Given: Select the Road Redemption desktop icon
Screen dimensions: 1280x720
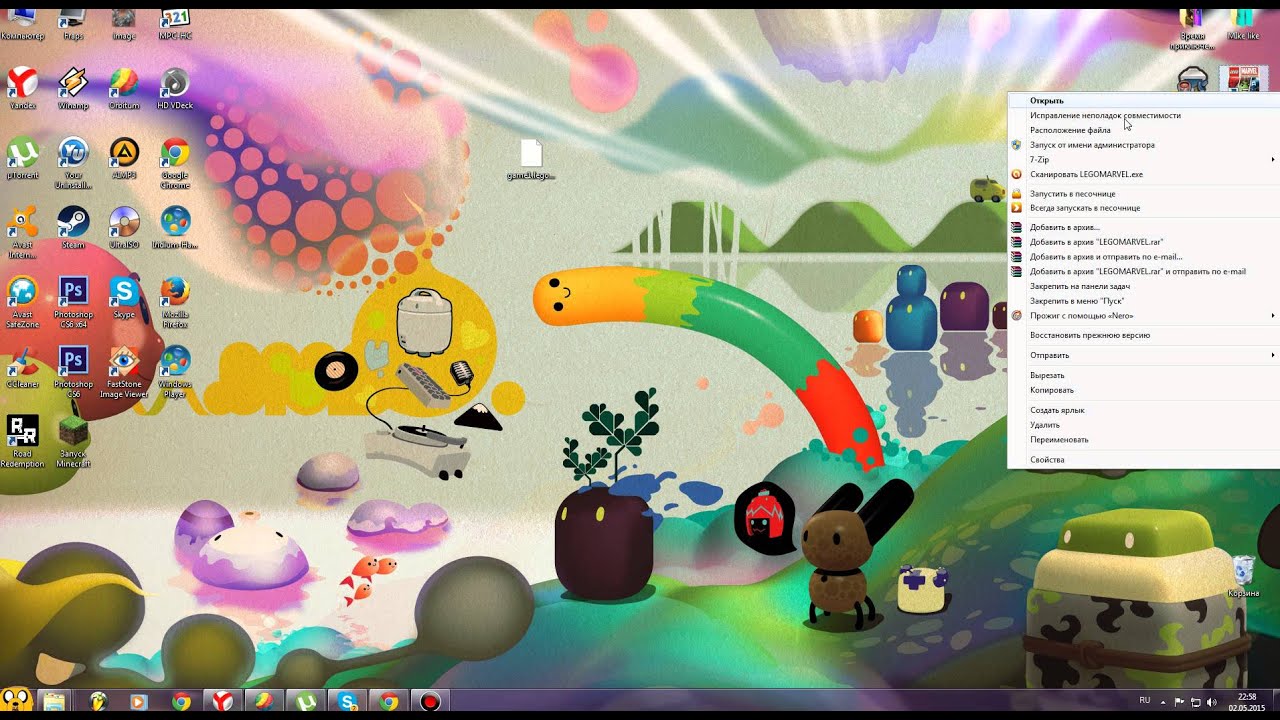Looking at the screenshot, I should [22, 442].
